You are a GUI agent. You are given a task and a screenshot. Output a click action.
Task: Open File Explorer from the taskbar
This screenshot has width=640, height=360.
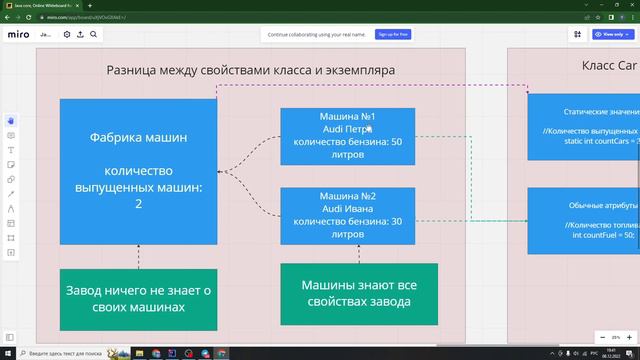(140, 353)
